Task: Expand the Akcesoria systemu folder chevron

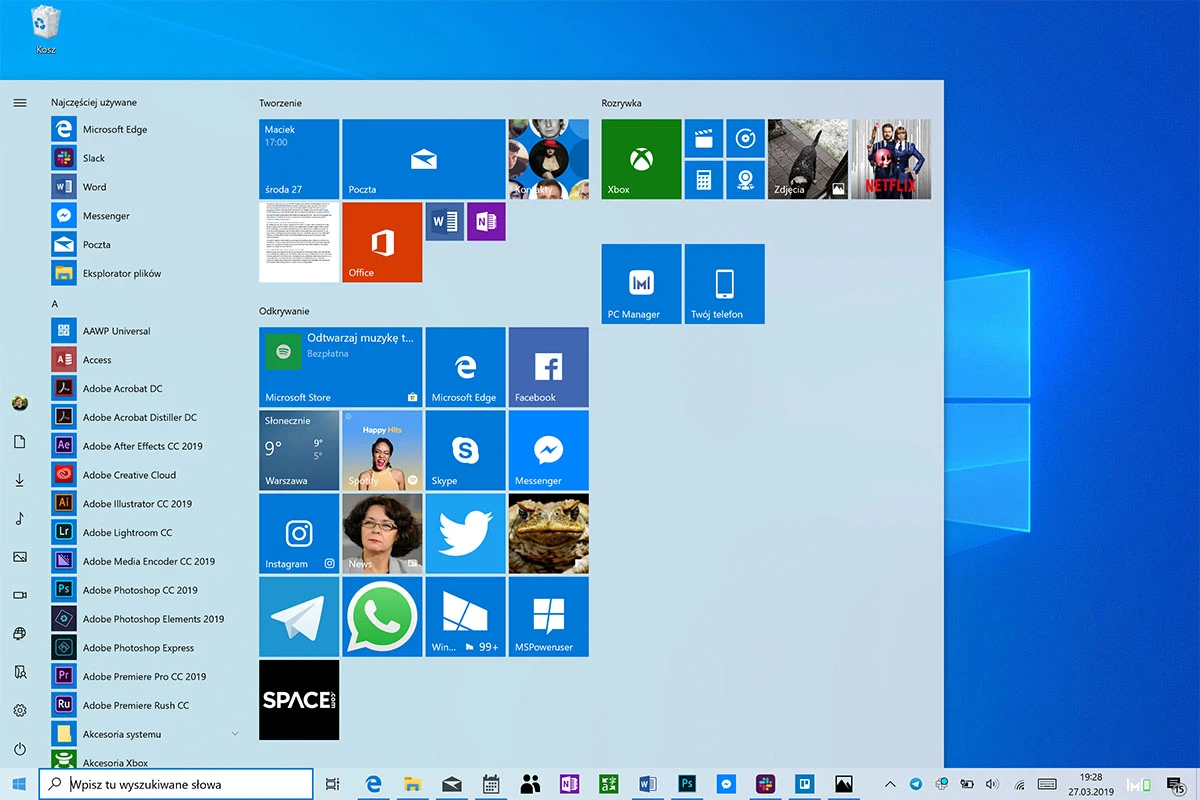Action: point(235,734)
